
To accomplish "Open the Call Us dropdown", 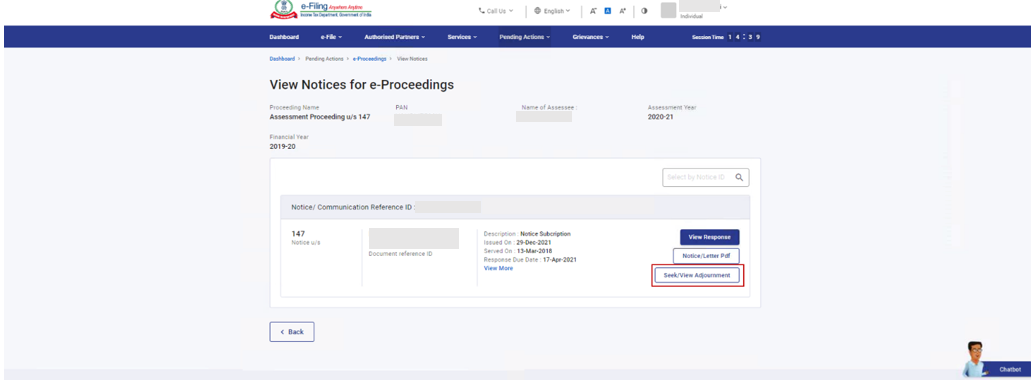I will click(496, 11).
